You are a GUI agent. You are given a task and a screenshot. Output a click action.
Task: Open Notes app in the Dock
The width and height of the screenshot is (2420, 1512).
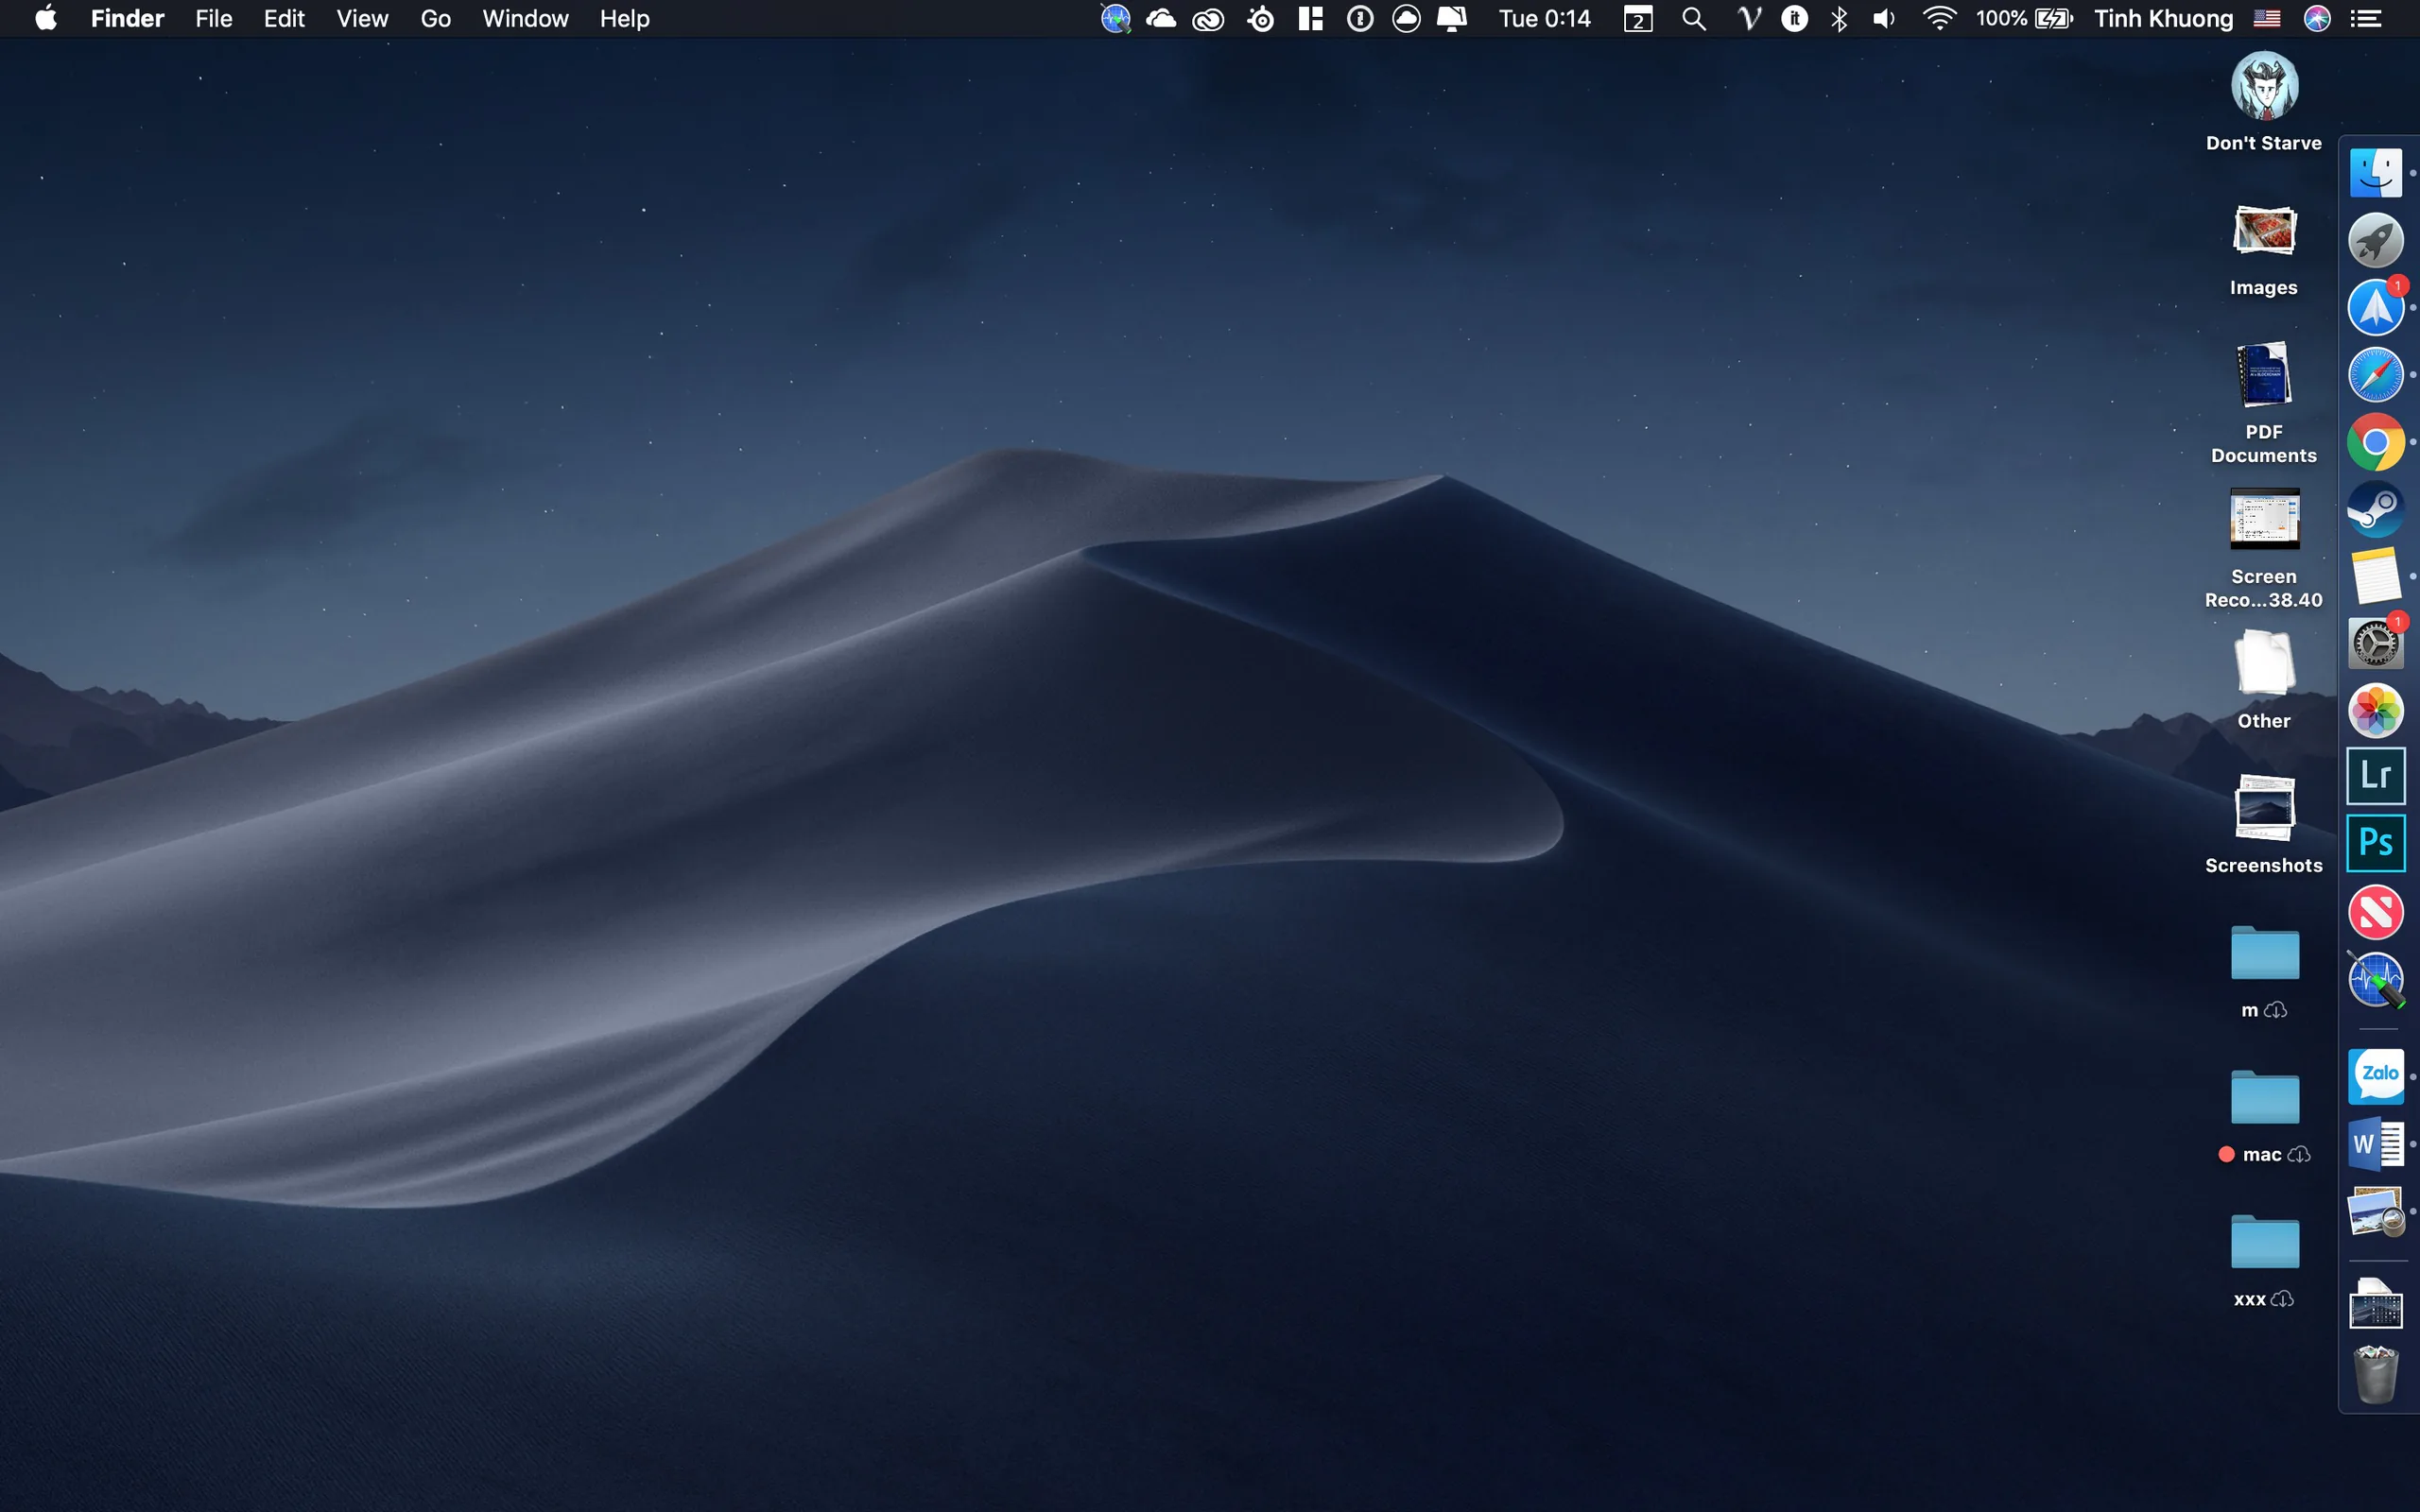2375,576
